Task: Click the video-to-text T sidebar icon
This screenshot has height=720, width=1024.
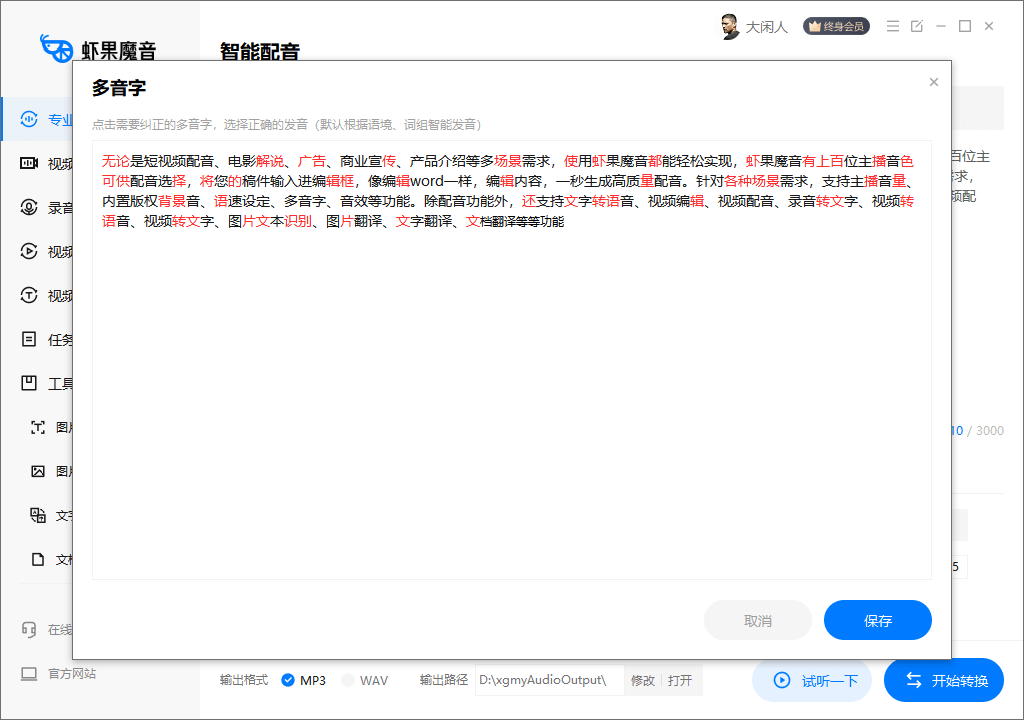Action: click(29, 295)
